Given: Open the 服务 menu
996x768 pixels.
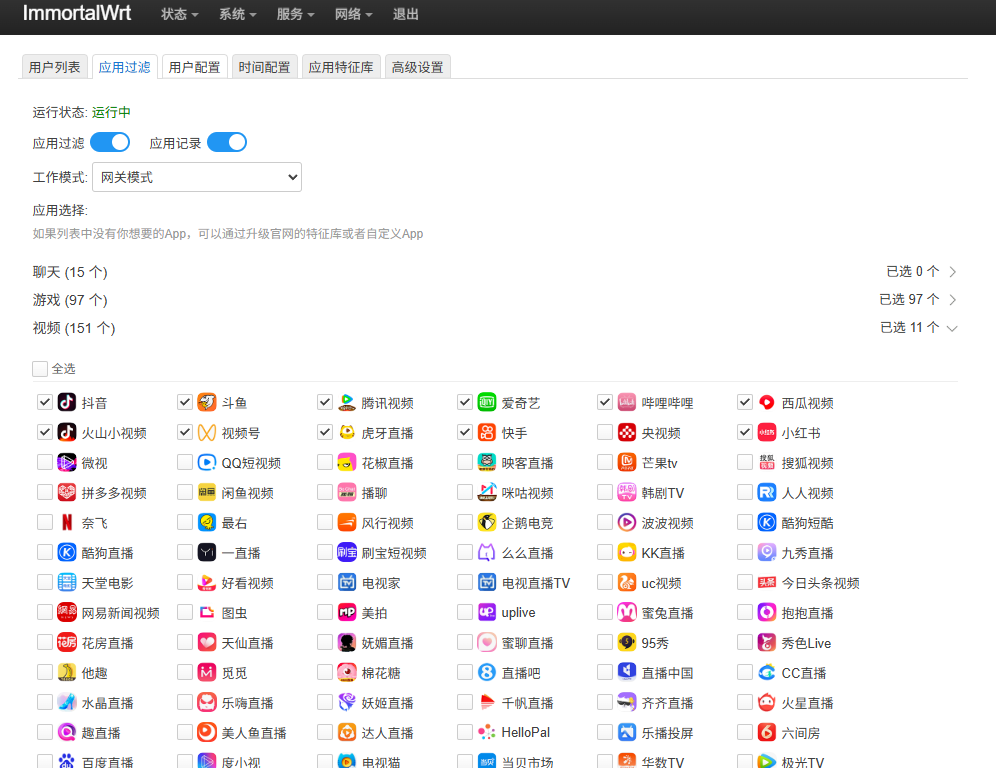Looking at the screenshot, I should (295, 15).
